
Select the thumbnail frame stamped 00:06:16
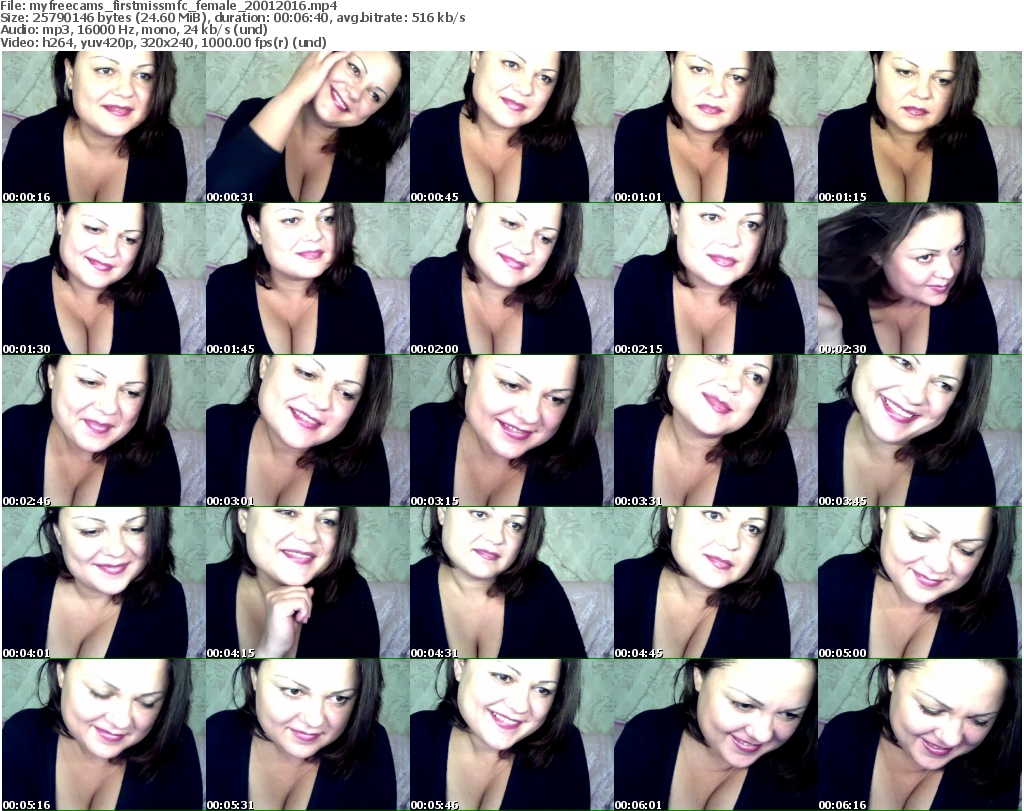point(920,735)
